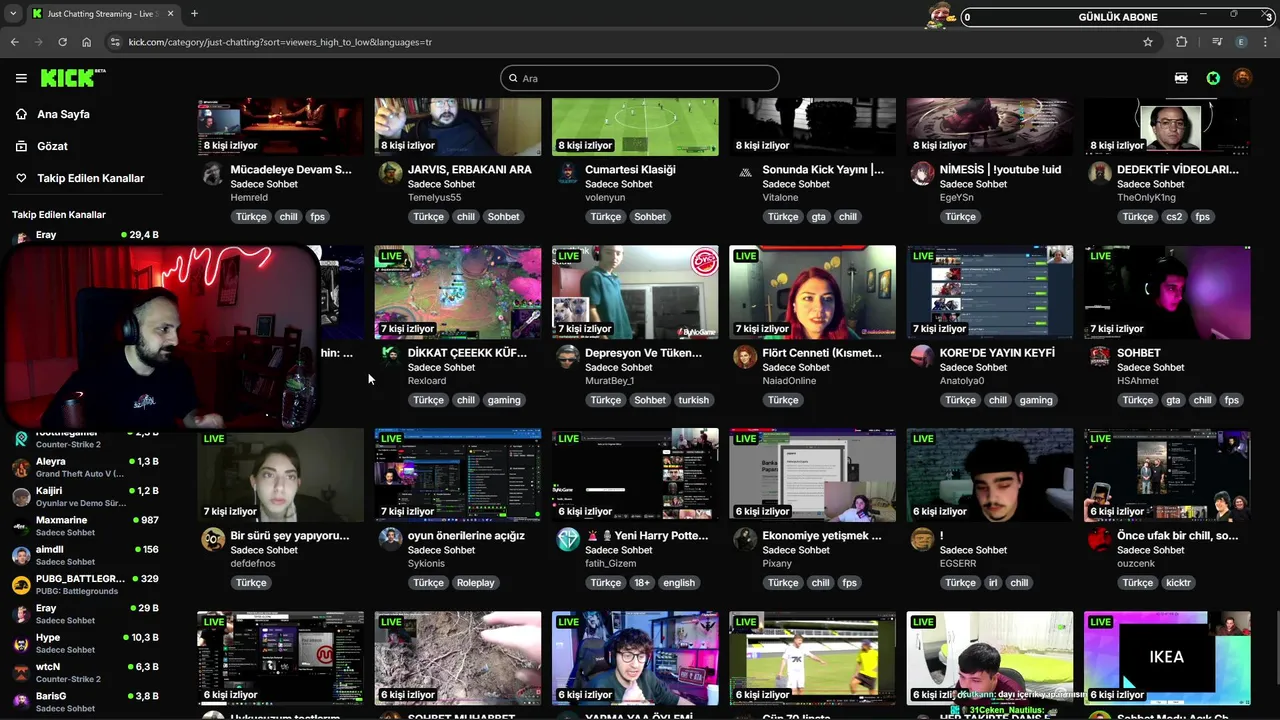Reload the page
The height and width of the screenshot is (720, 1280).
coord(63,42)
